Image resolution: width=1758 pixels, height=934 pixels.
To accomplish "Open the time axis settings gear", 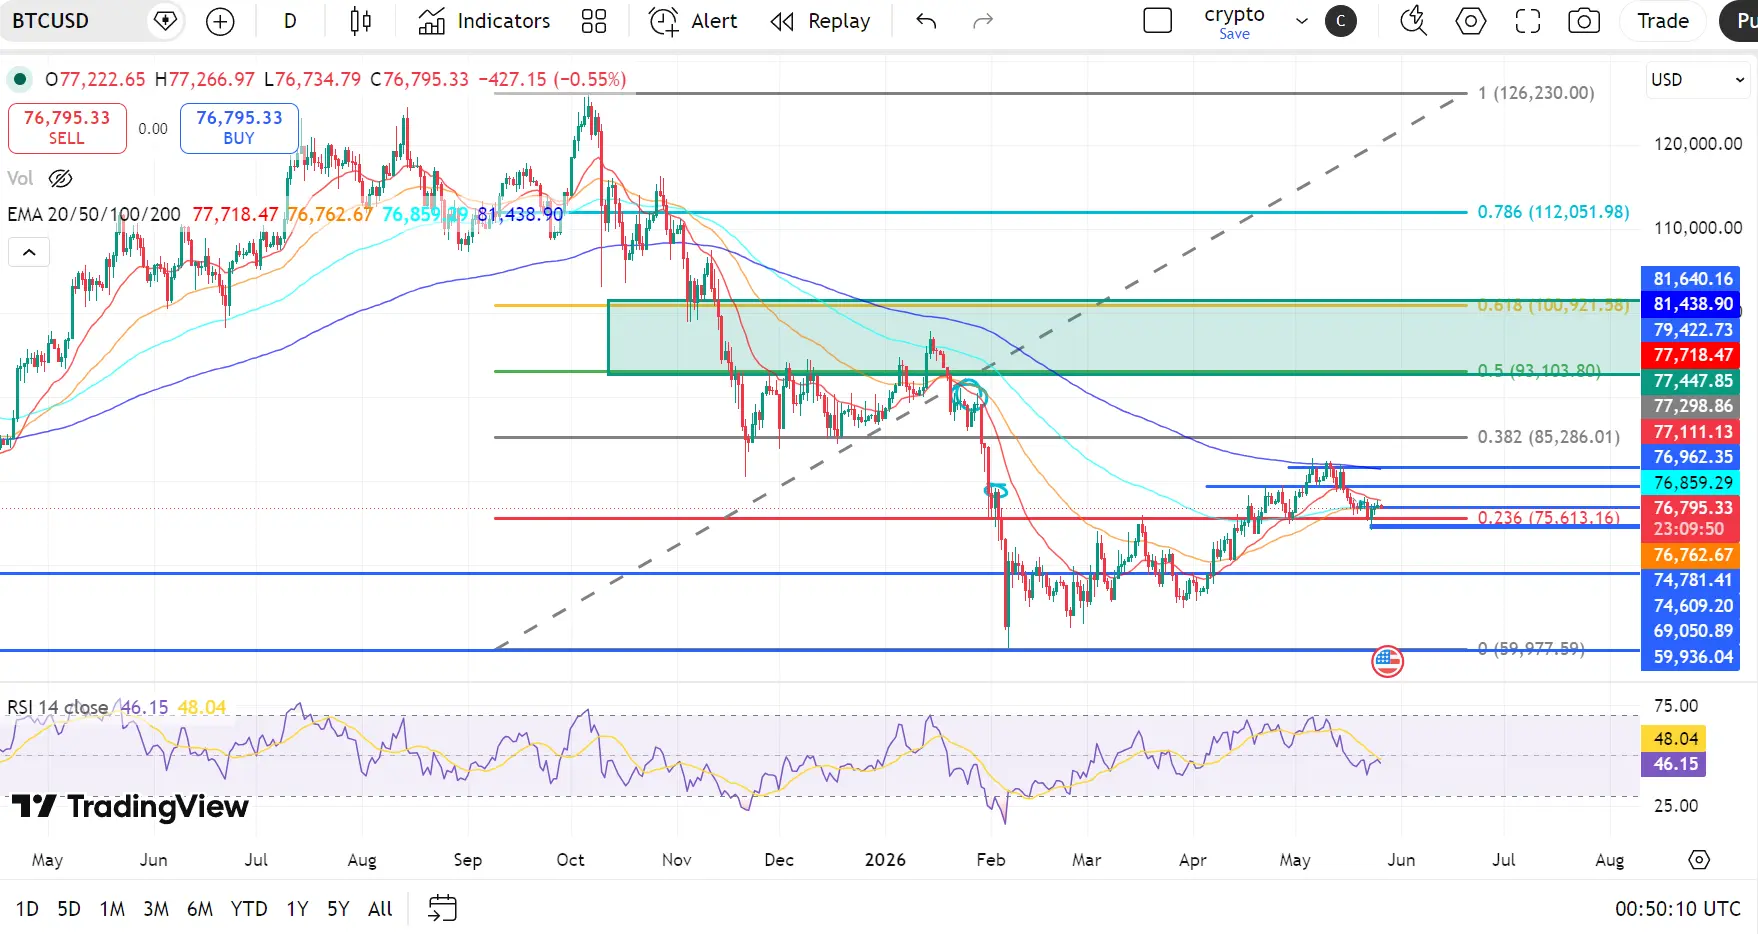I will 1699,860.
